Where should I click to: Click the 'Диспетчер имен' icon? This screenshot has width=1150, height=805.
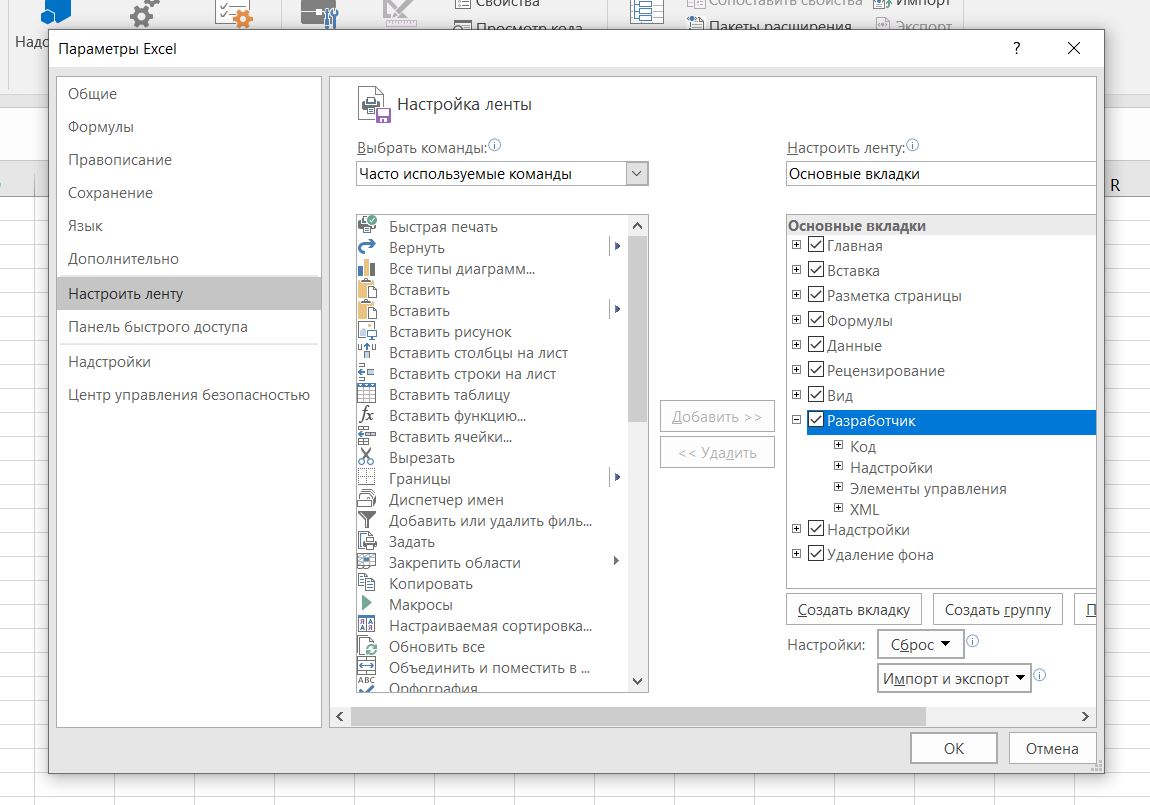(367, 499)
